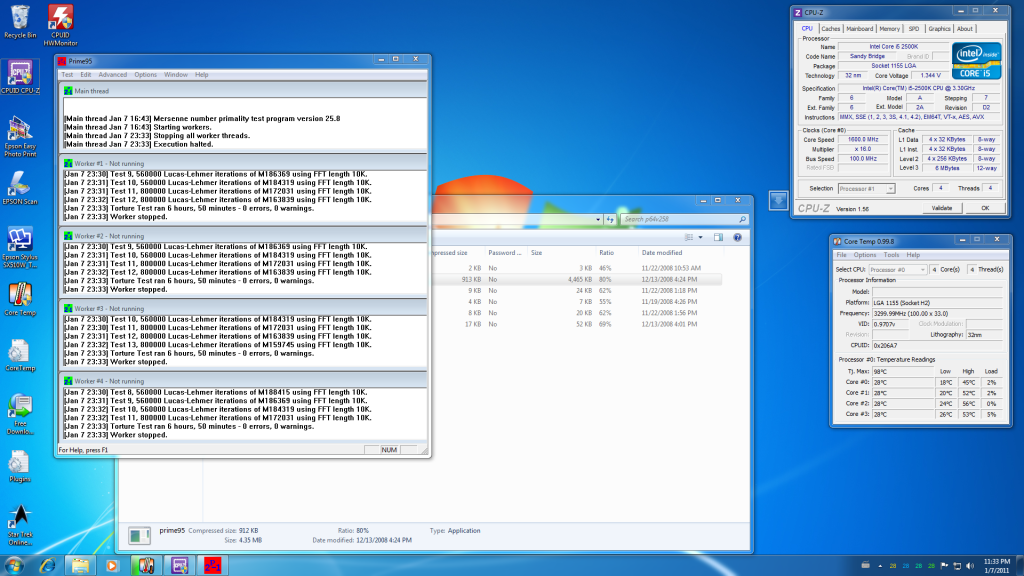This screenshot has height=576, width=1024.
Task: Open the Advanced menu in Prime95
Action: 112,75
